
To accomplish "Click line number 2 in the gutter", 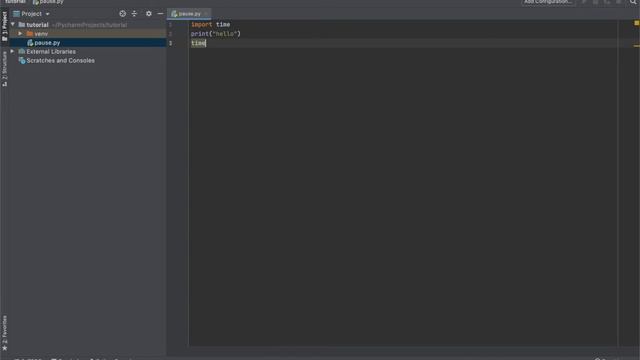I will pos(170,34).
